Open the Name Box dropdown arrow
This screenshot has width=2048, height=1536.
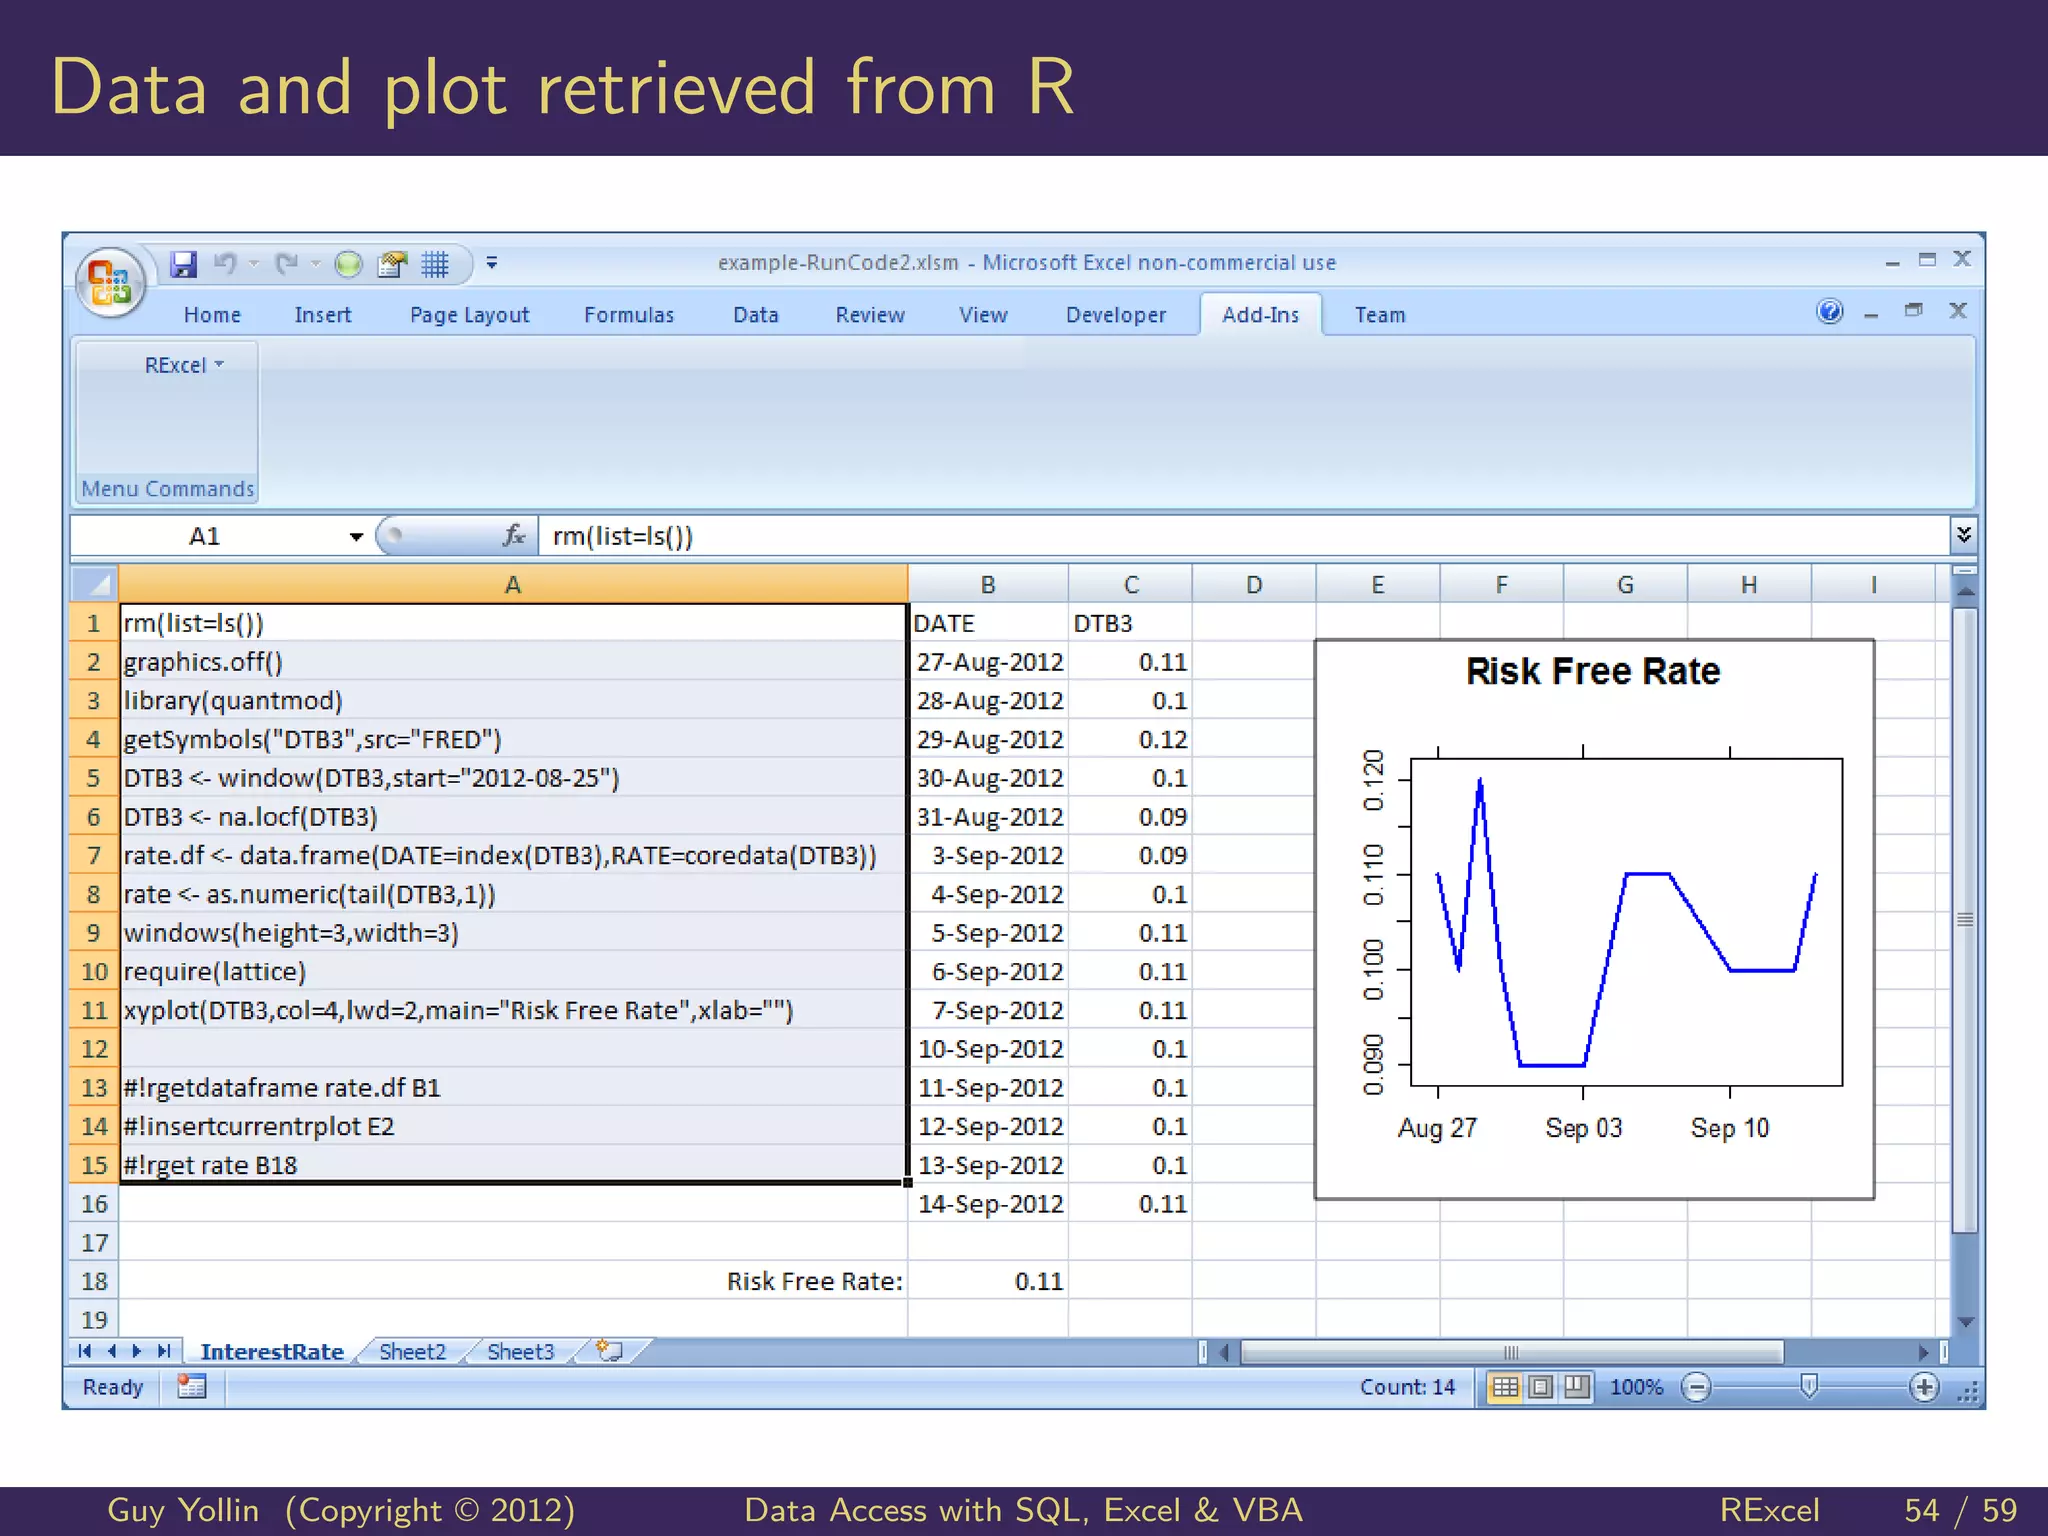coord(356,537)
